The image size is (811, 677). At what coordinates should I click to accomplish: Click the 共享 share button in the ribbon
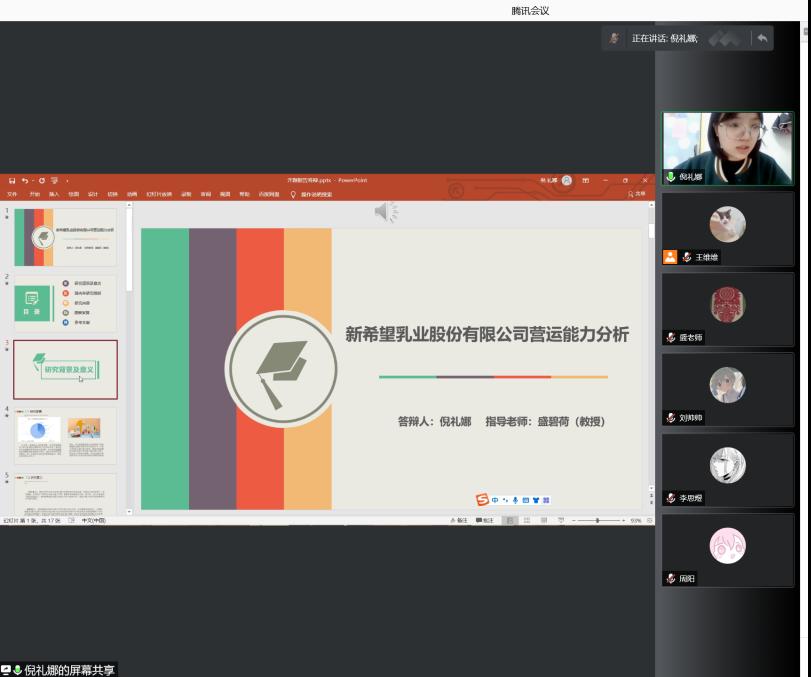[x=637, y=194]
